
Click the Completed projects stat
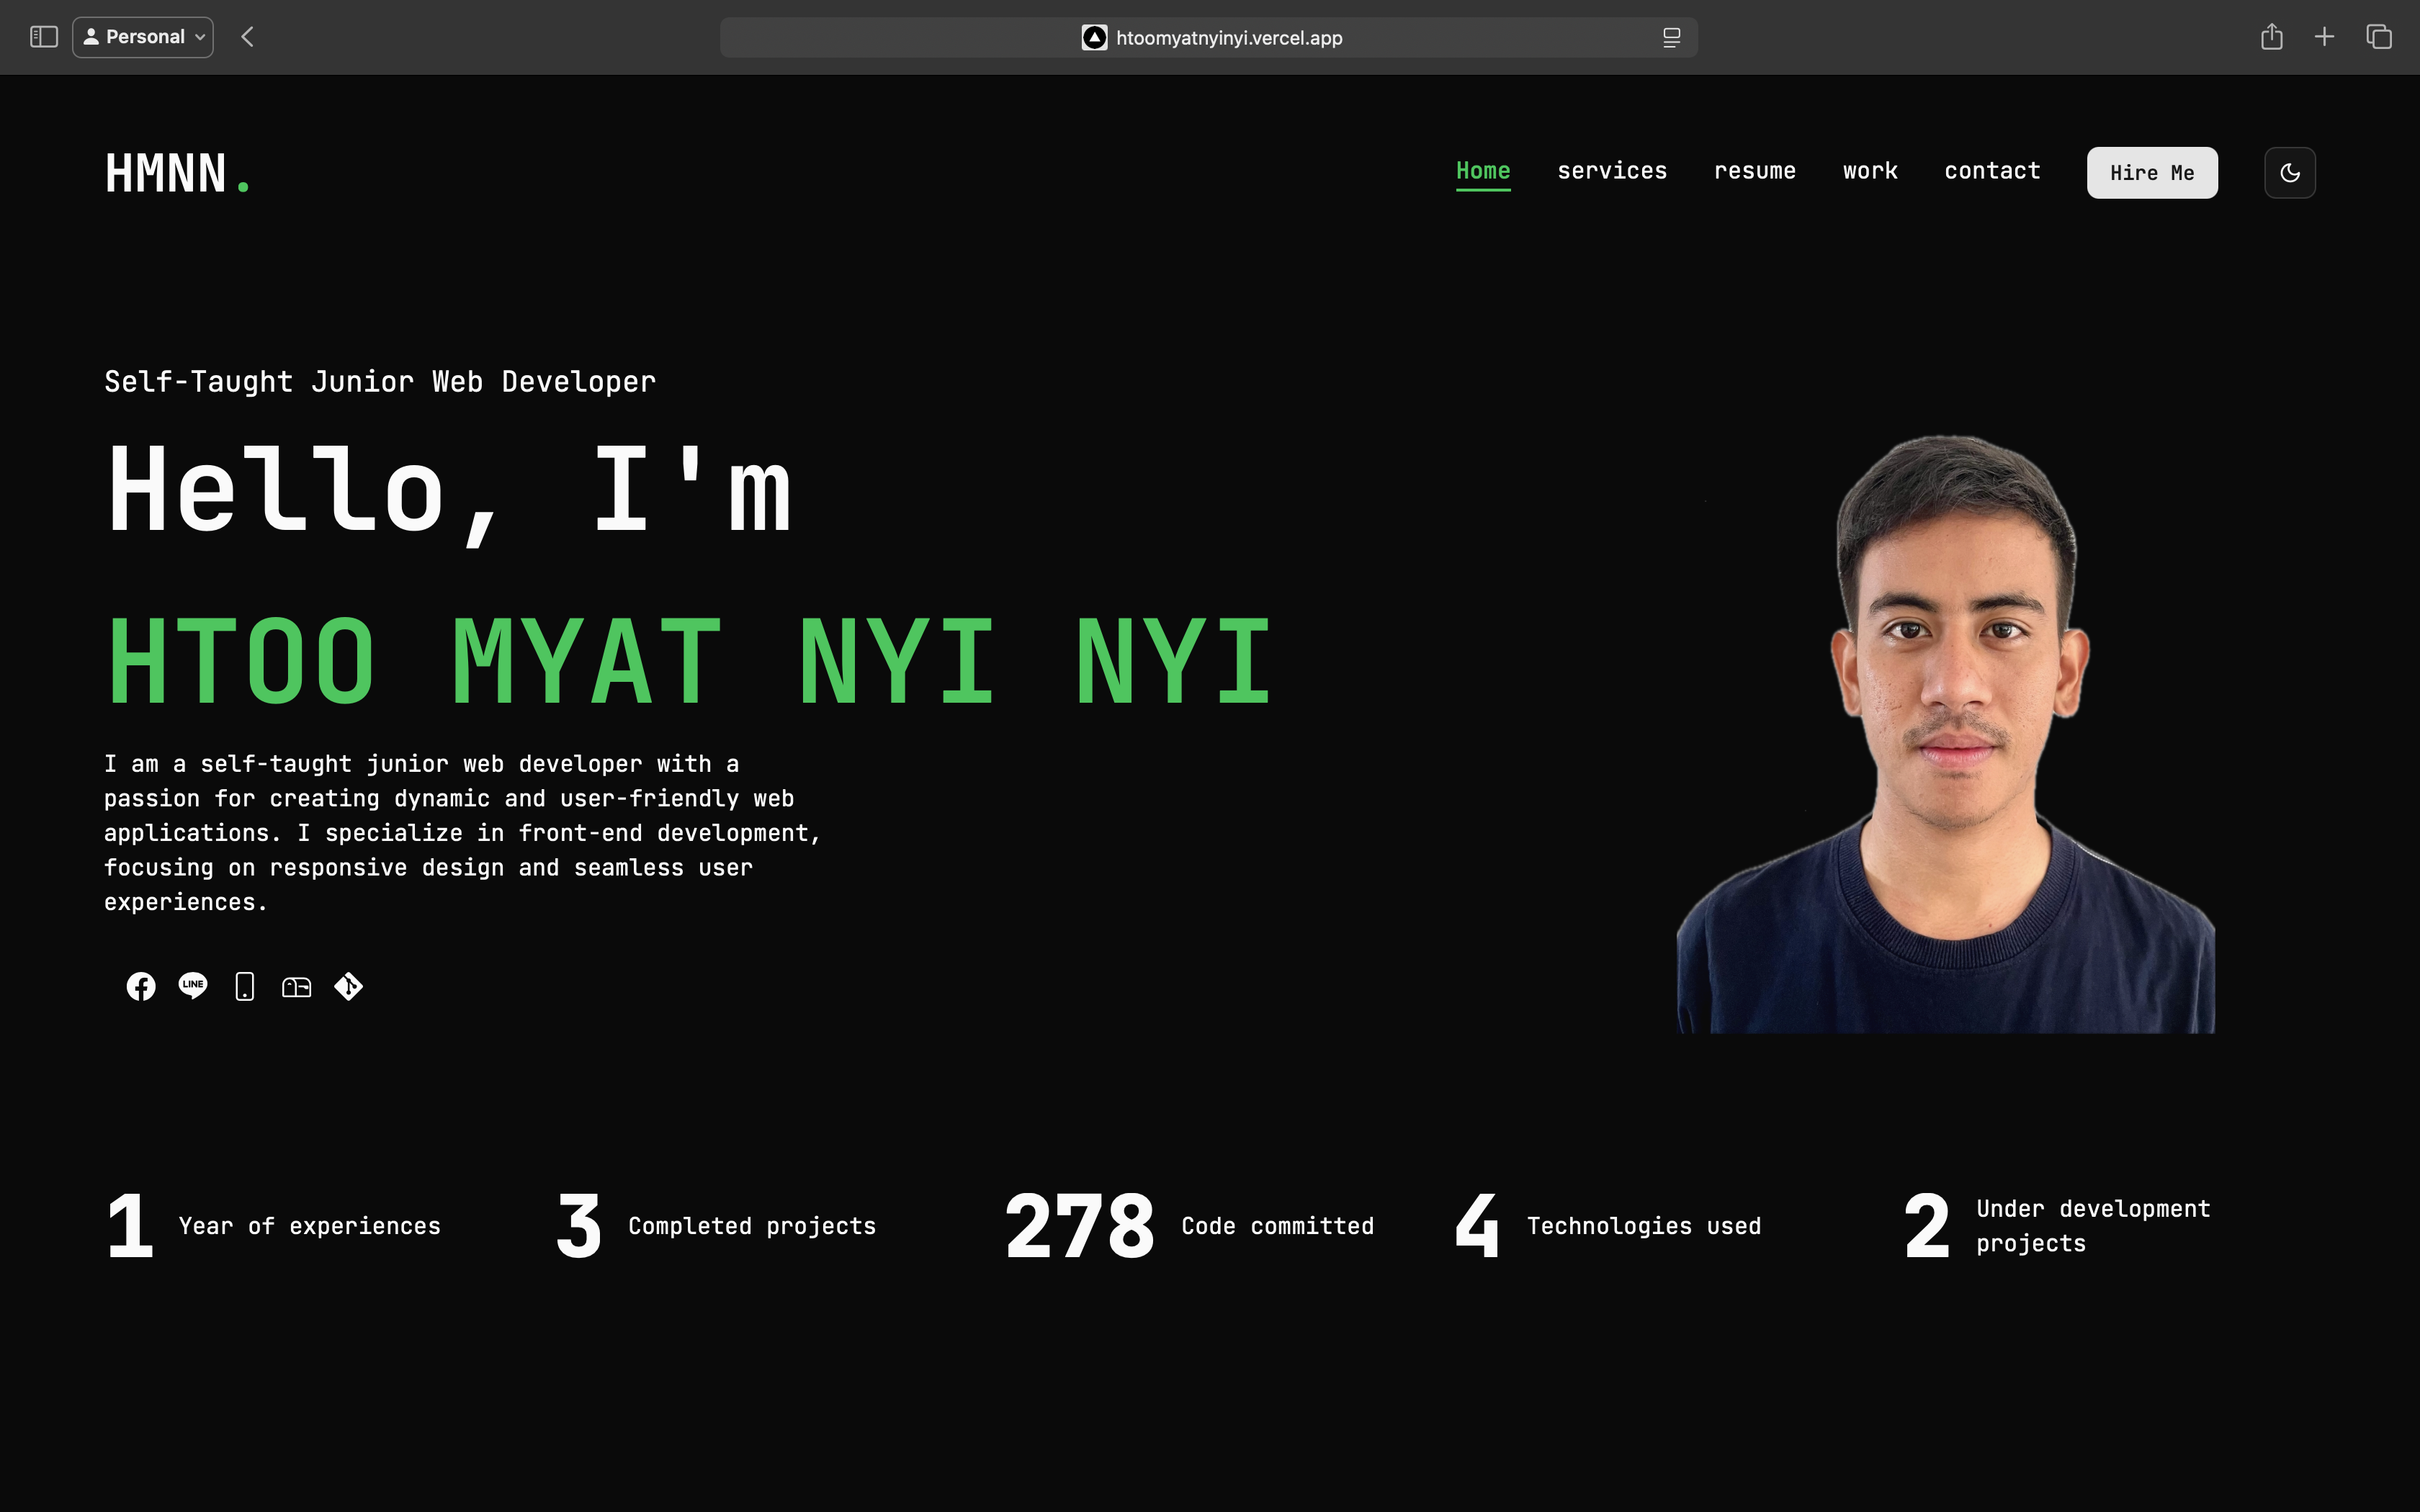tap(716, 1226)
